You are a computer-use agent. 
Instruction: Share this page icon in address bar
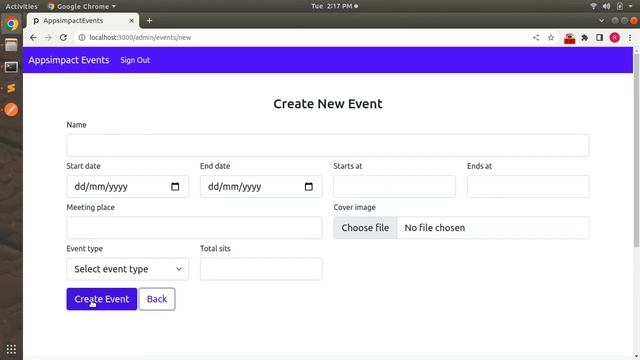pyautogui.click(x=536, y=38)
